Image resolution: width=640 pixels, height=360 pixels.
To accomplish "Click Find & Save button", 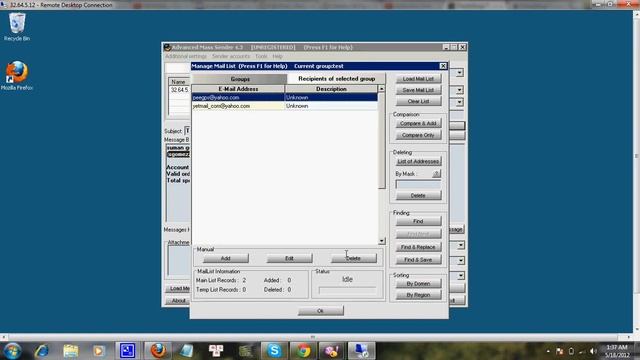I will (x=418, y=260).
